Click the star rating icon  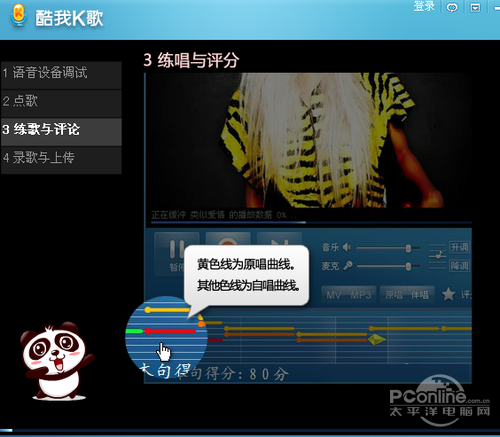tap(448, 294)
